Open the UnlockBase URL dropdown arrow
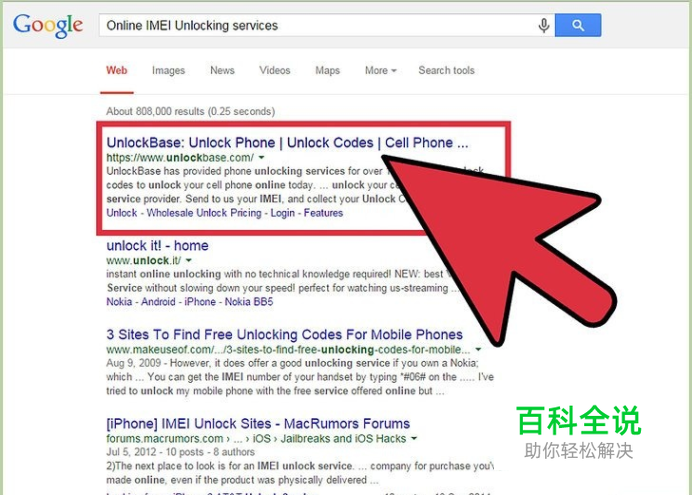The width and height of the screenshot is (692, 495). point(261,158)
